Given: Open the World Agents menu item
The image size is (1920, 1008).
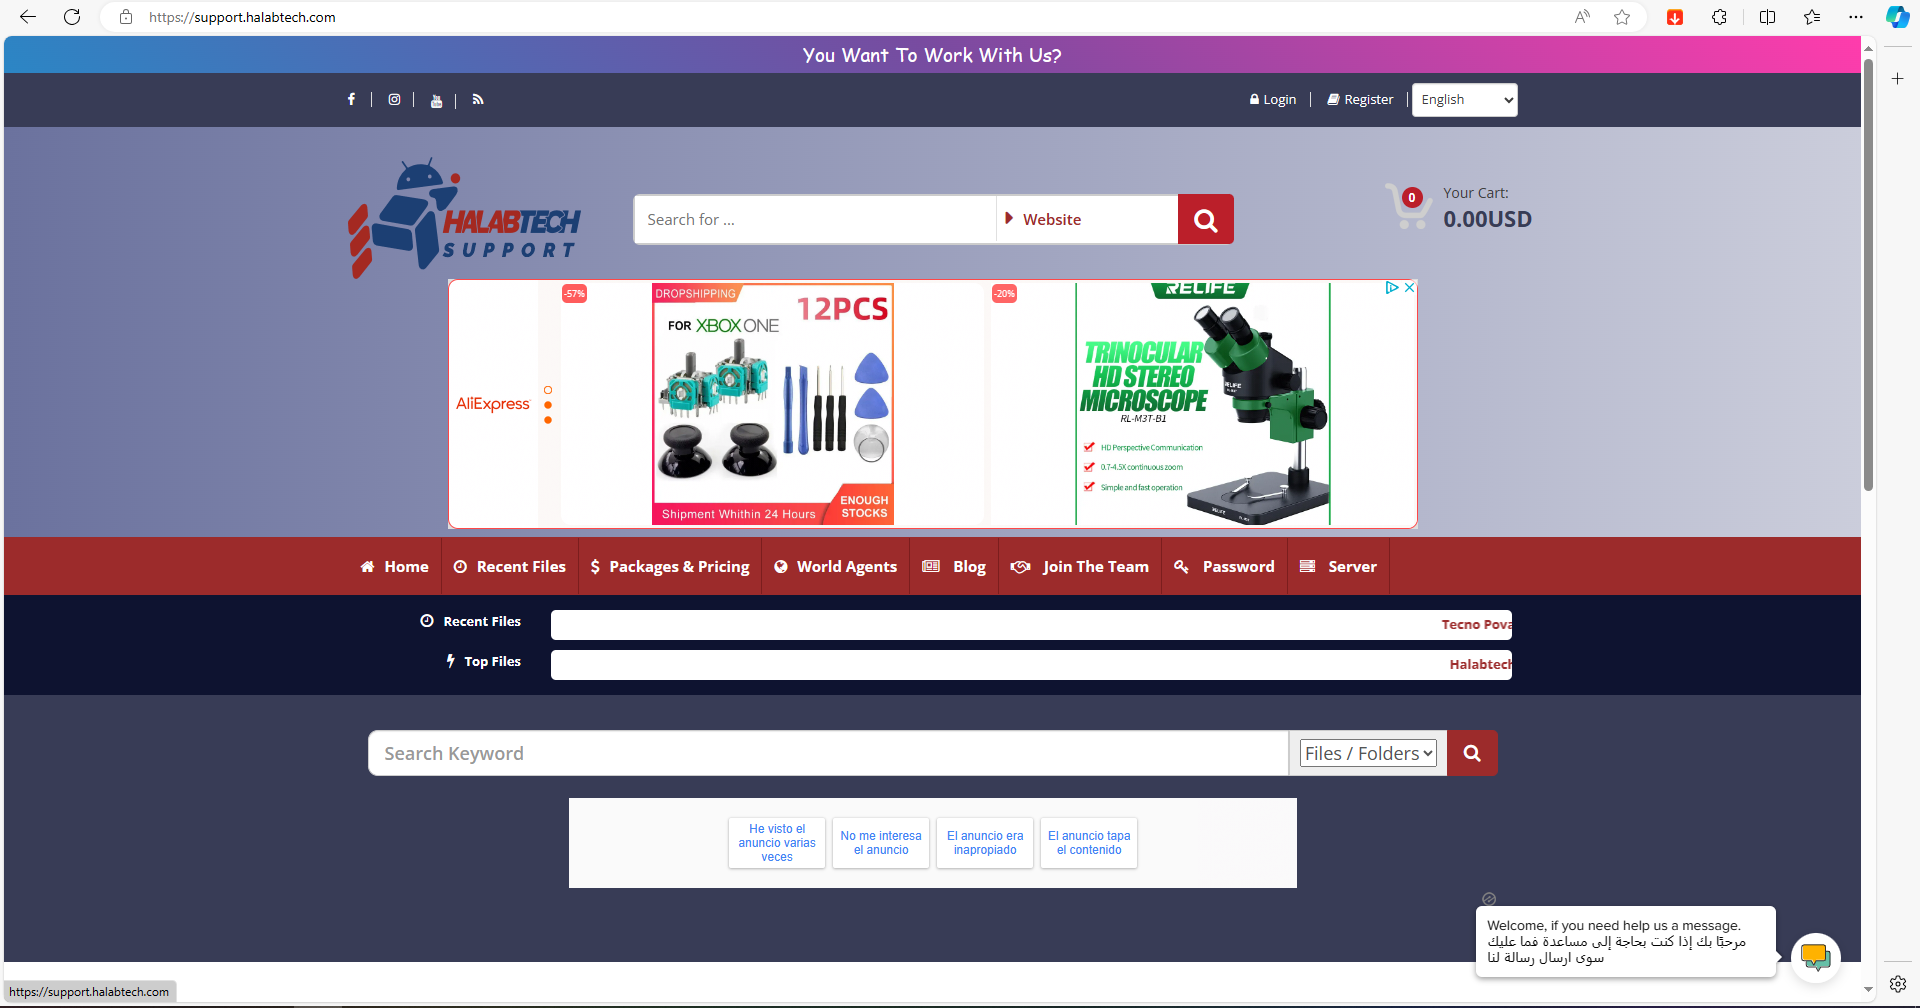Looking at the screenshot, I should pyautogui.click(x=836, y=567).
